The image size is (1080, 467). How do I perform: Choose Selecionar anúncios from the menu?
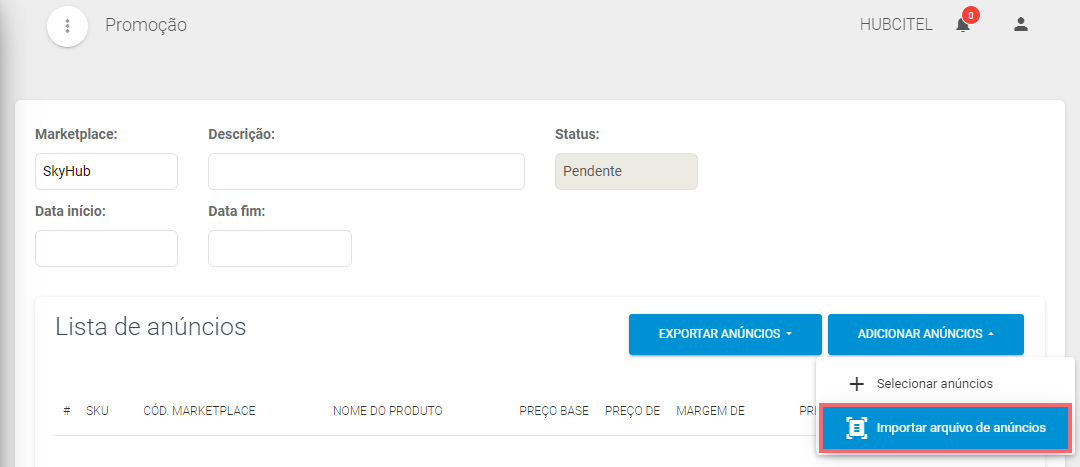pyautogui.click(x=945, y=384)
